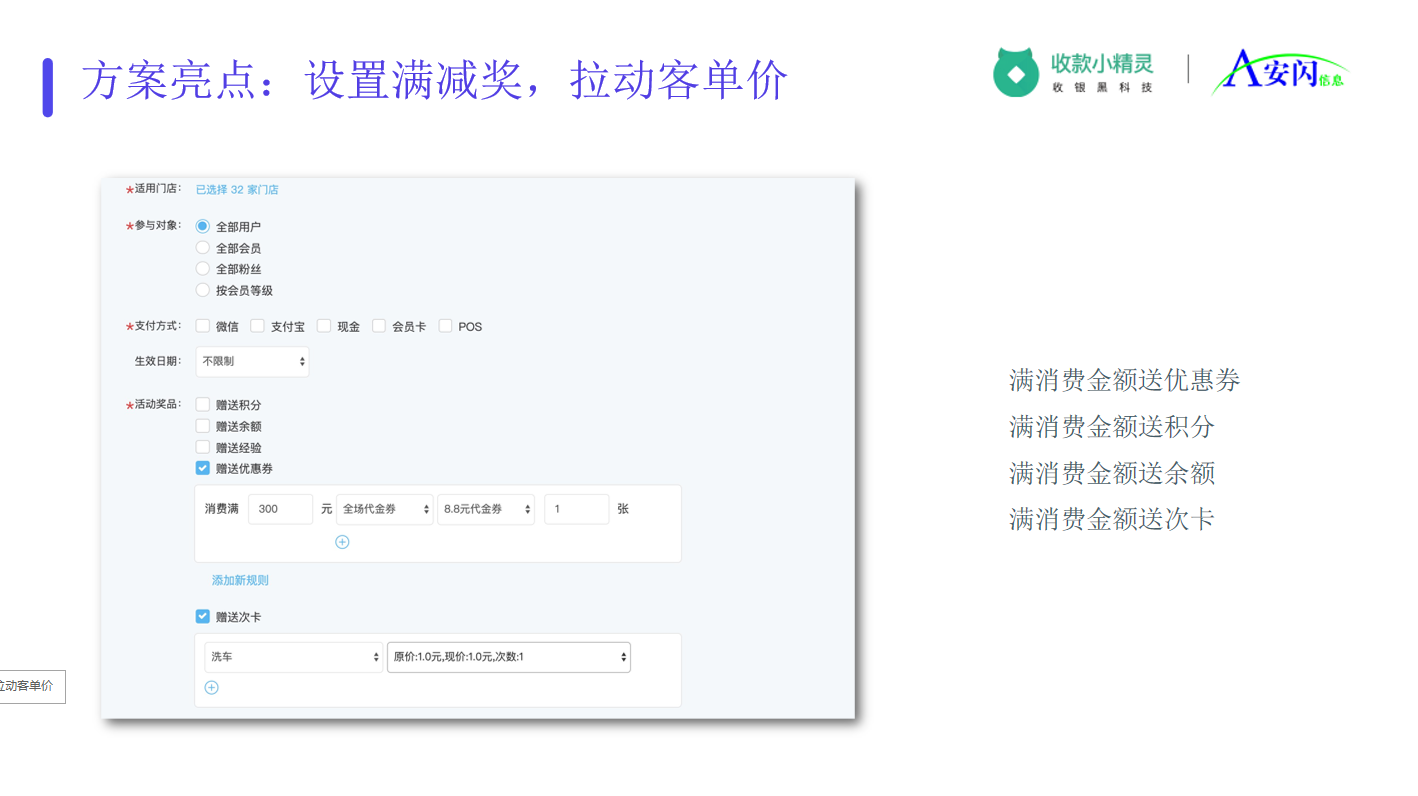Click the text 满消费金额送优惠券
The image size is (1418, 796).
click(x=1125, y=380)
